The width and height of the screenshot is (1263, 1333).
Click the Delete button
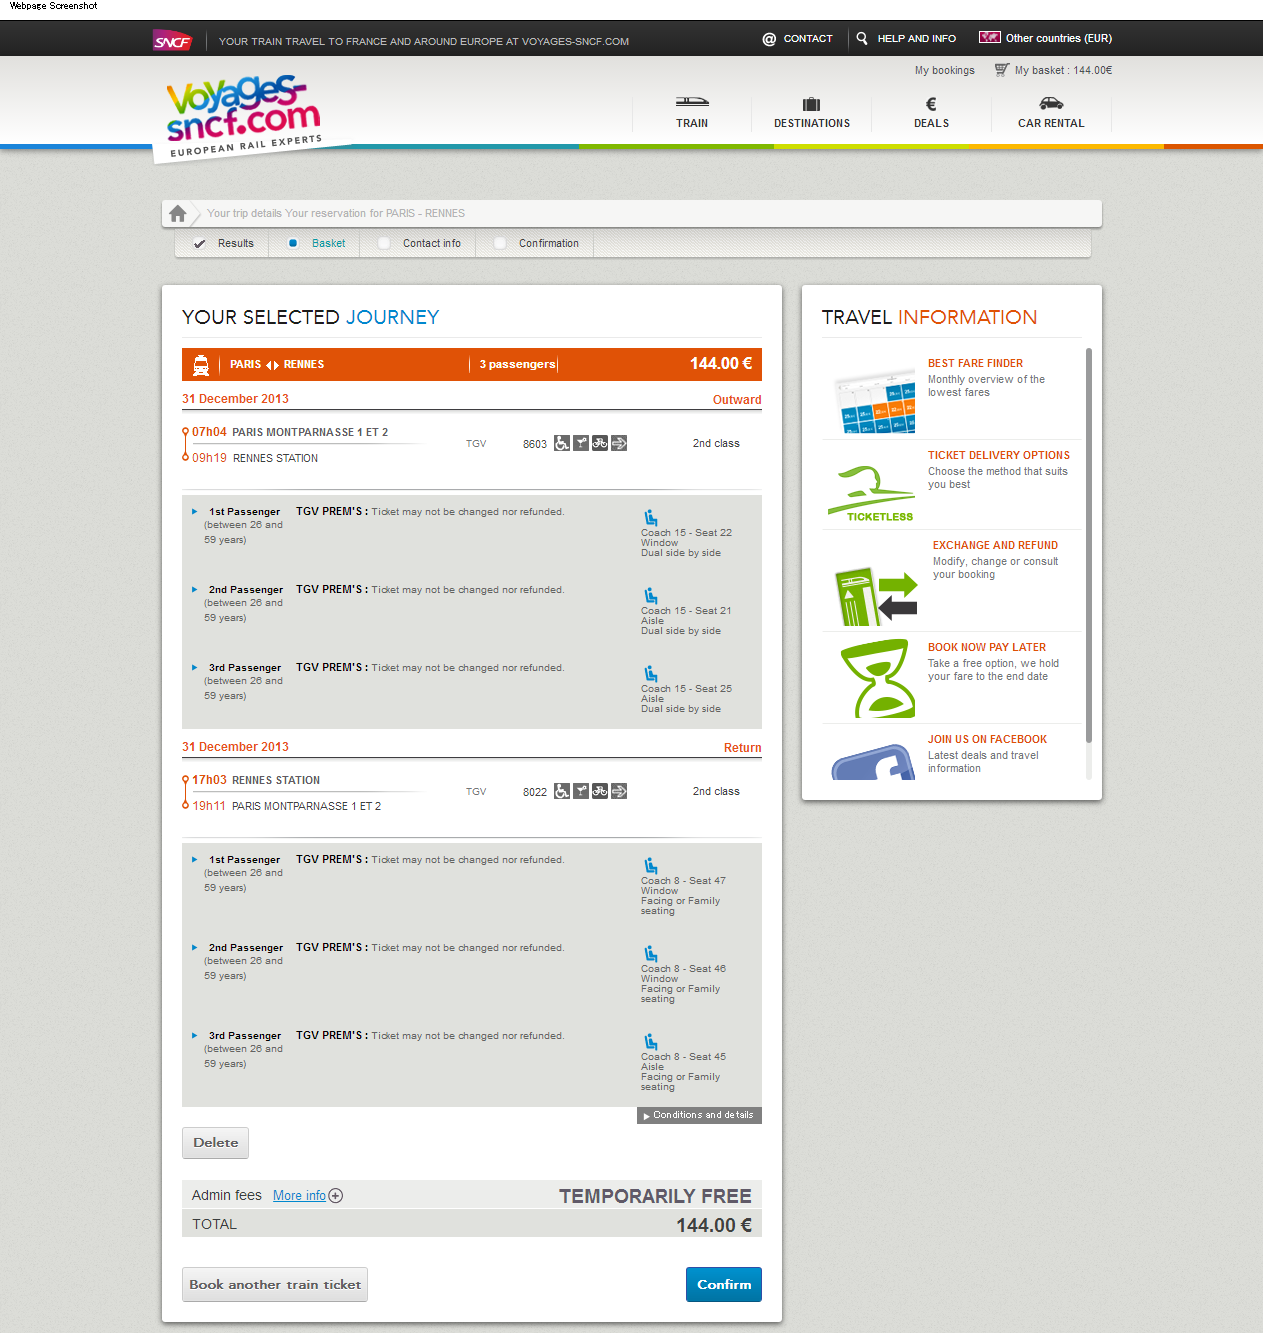click(x=215, y=1143)
